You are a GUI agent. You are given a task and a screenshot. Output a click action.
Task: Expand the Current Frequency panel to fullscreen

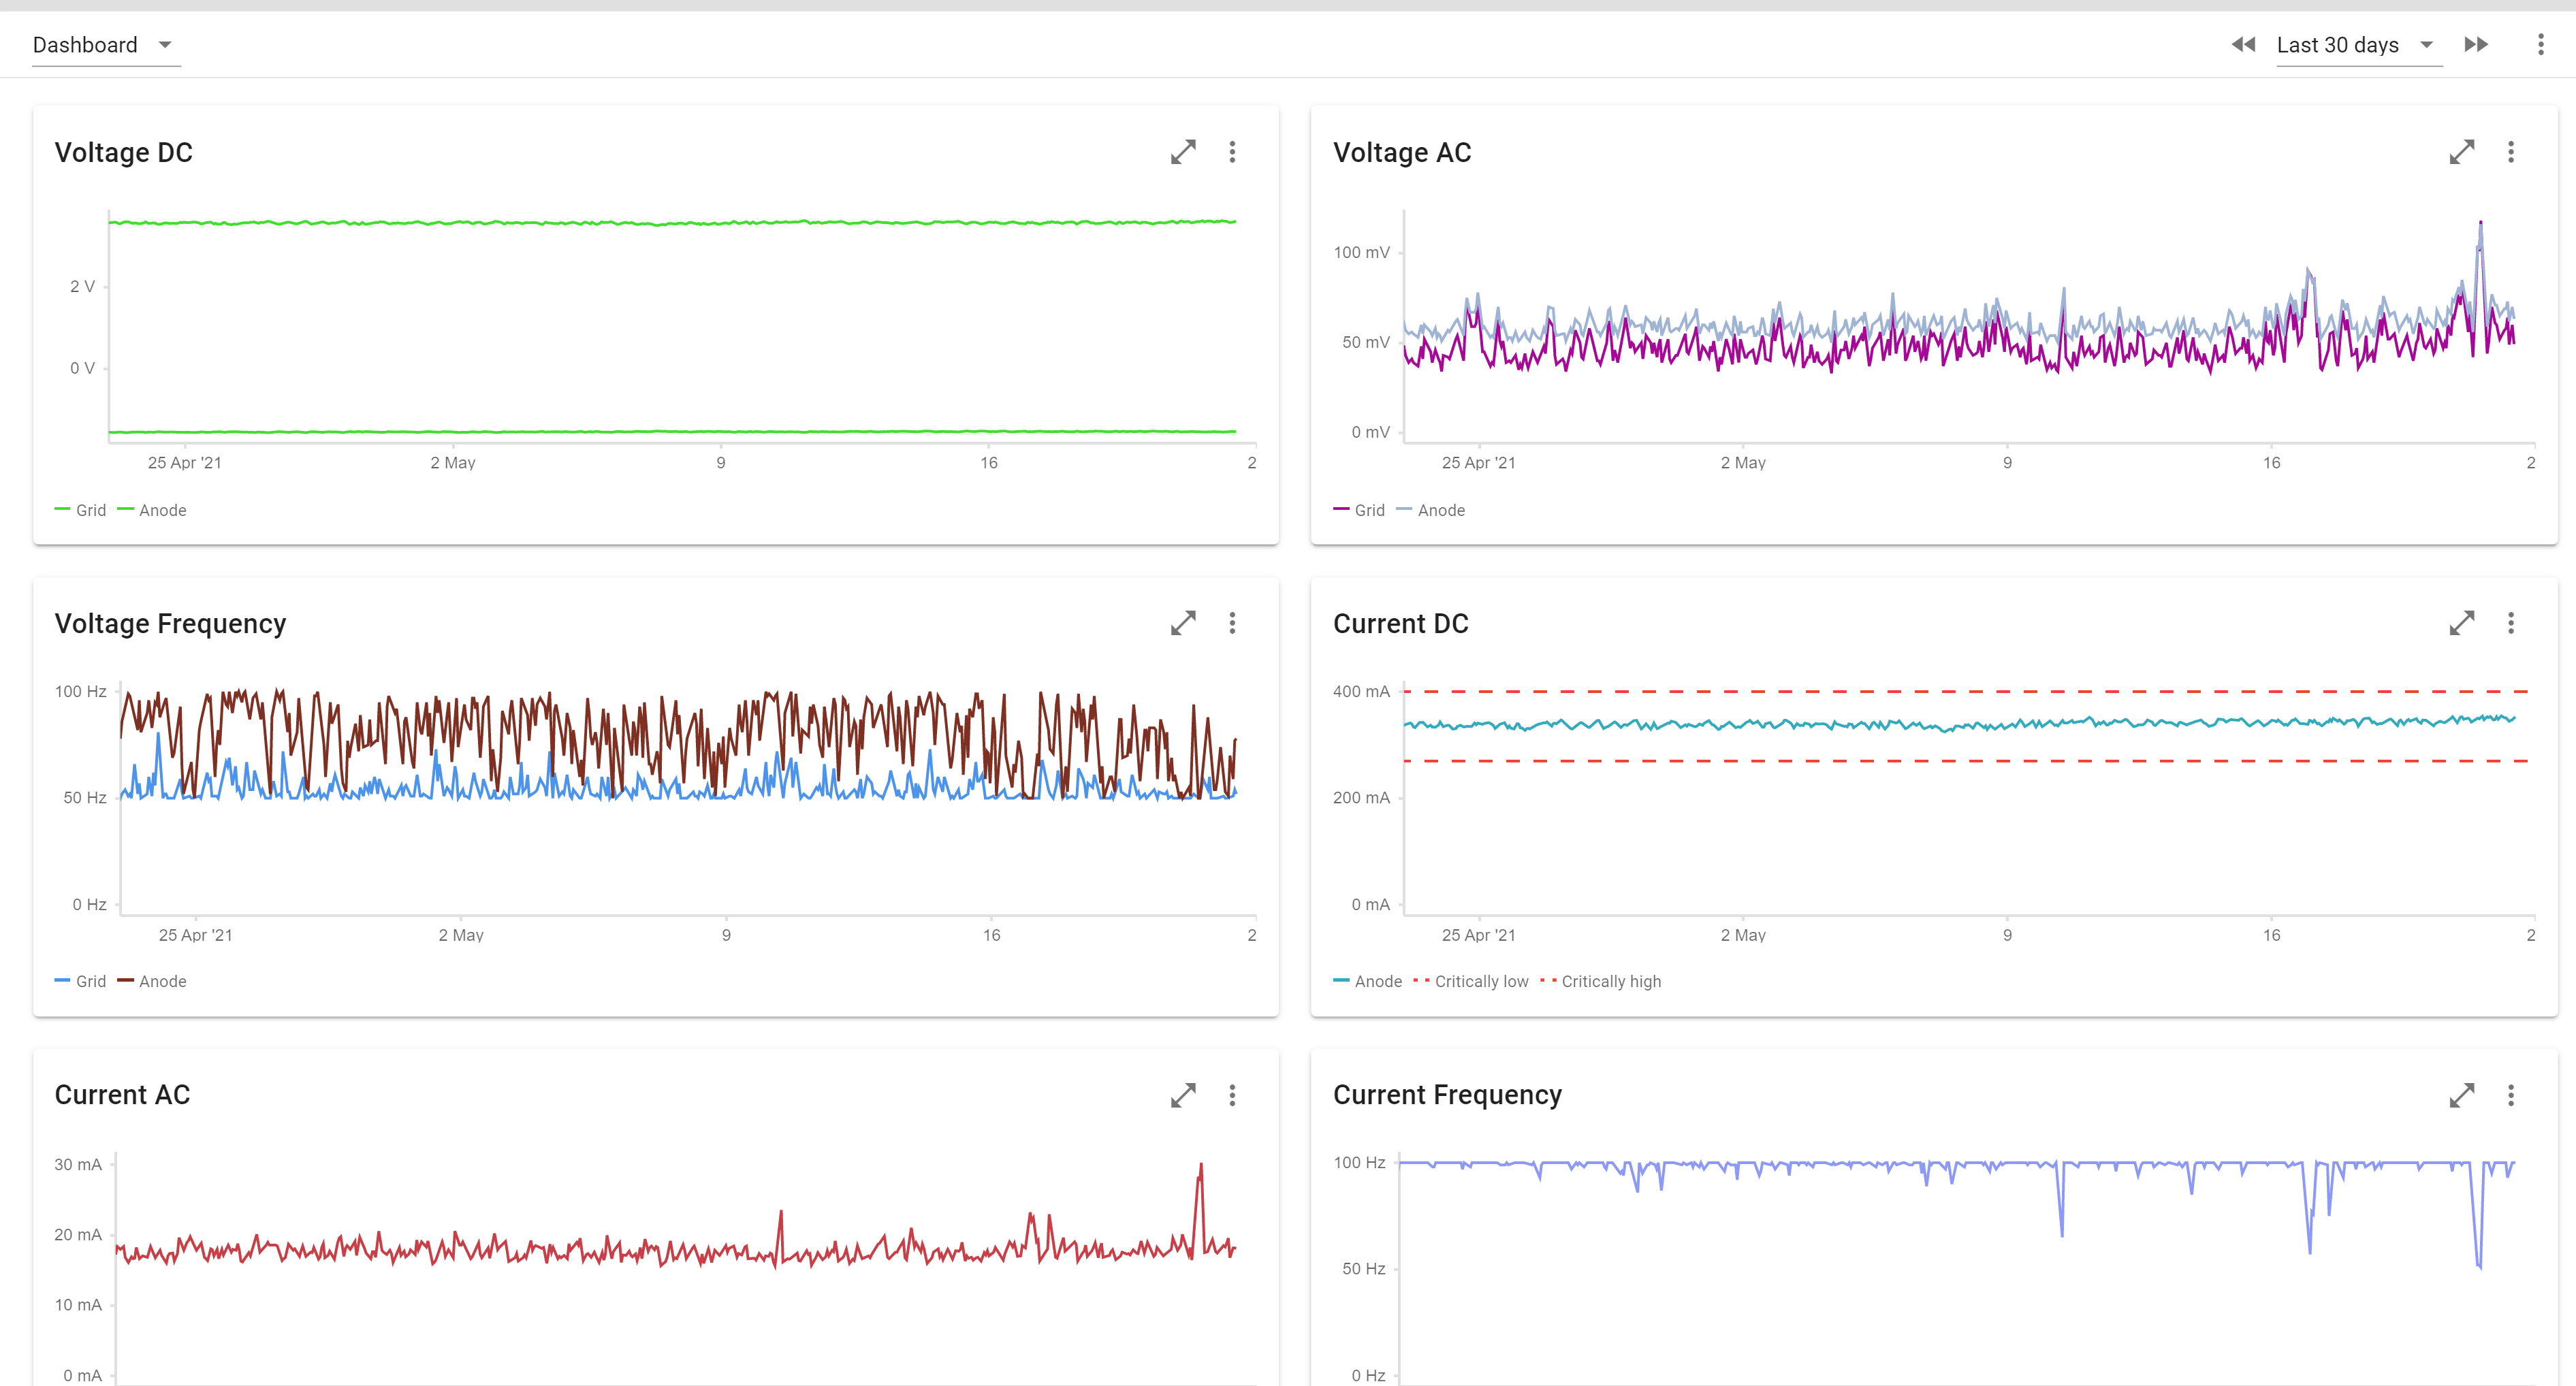2462,1095
